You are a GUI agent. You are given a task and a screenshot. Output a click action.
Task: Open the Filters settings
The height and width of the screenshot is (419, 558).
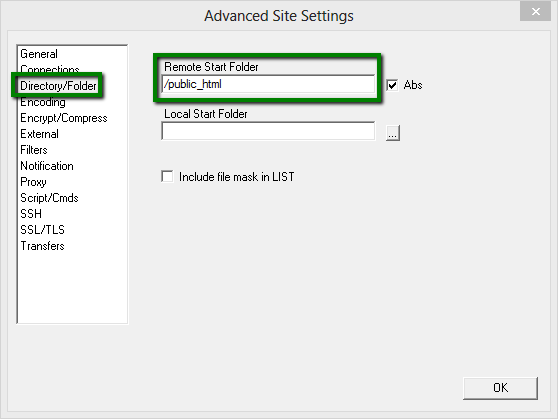[x=34, y=150]
